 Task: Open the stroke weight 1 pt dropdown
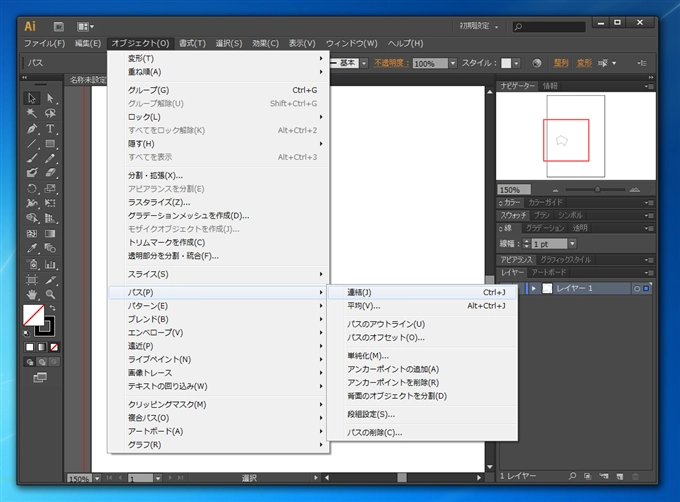[x=572, y=244]
